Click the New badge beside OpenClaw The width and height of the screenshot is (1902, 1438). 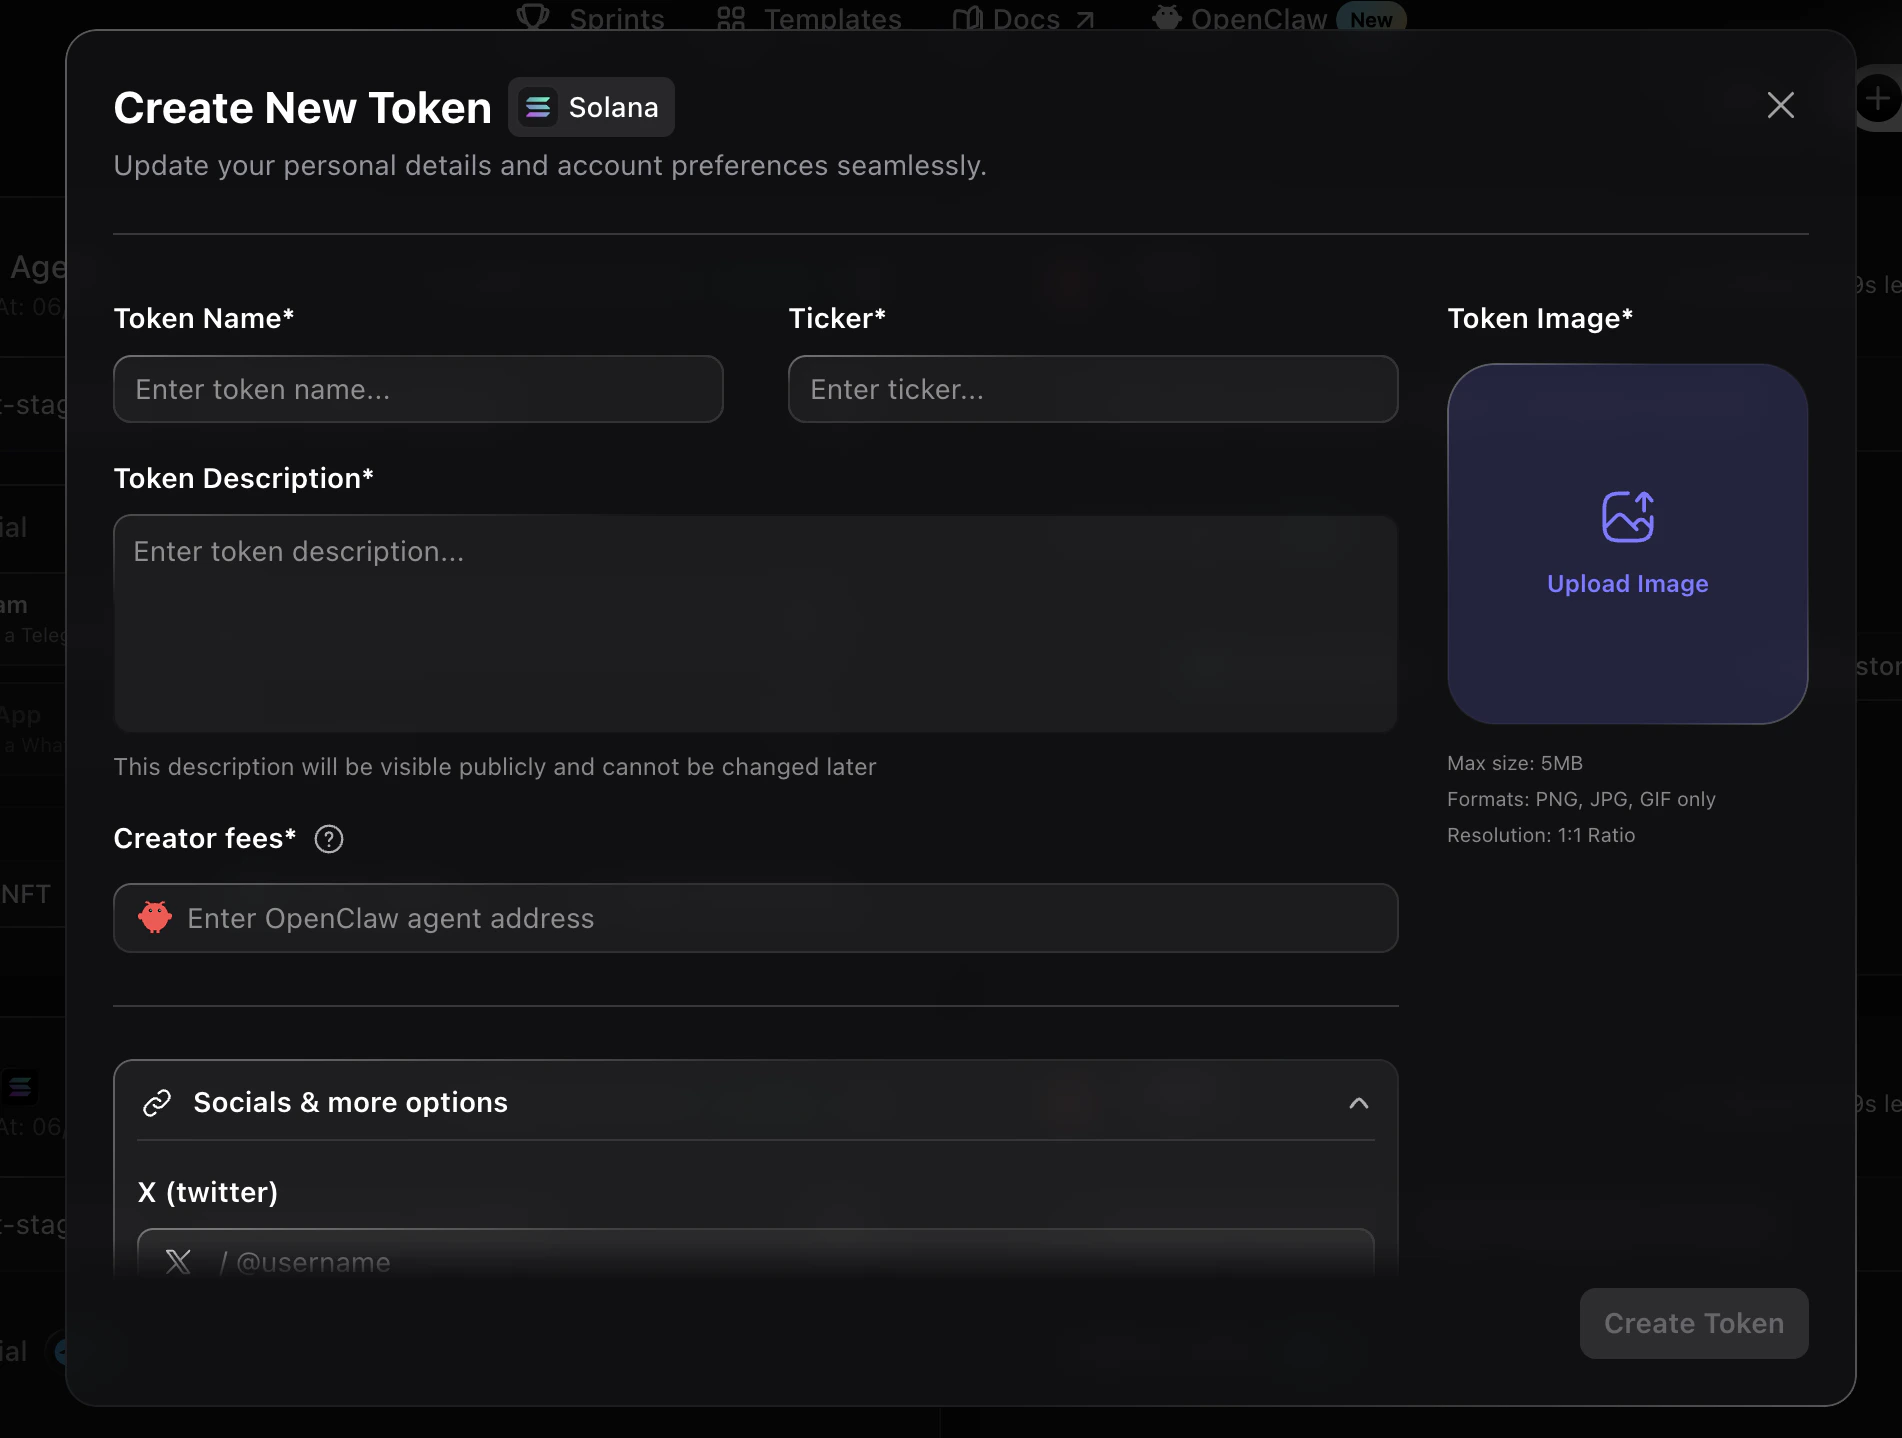click(x=1370, y=19)
